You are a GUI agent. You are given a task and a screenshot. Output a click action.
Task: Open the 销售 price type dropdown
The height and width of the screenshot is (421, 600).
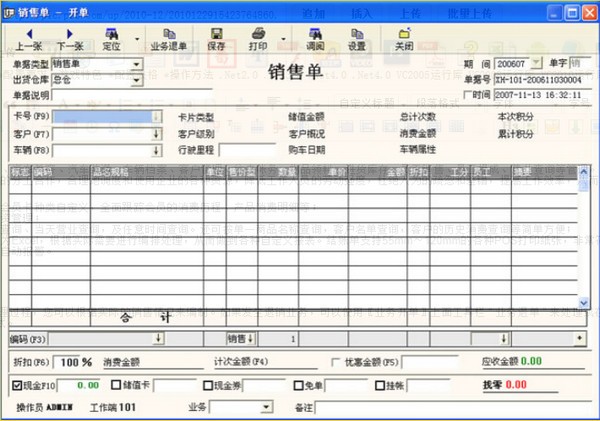point(251,338)
